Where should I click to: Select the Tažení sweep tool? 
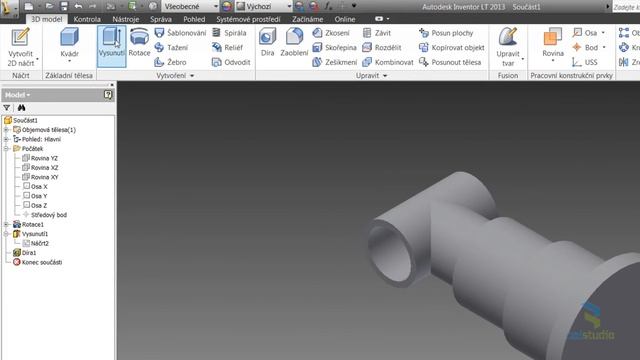point(171,48)
